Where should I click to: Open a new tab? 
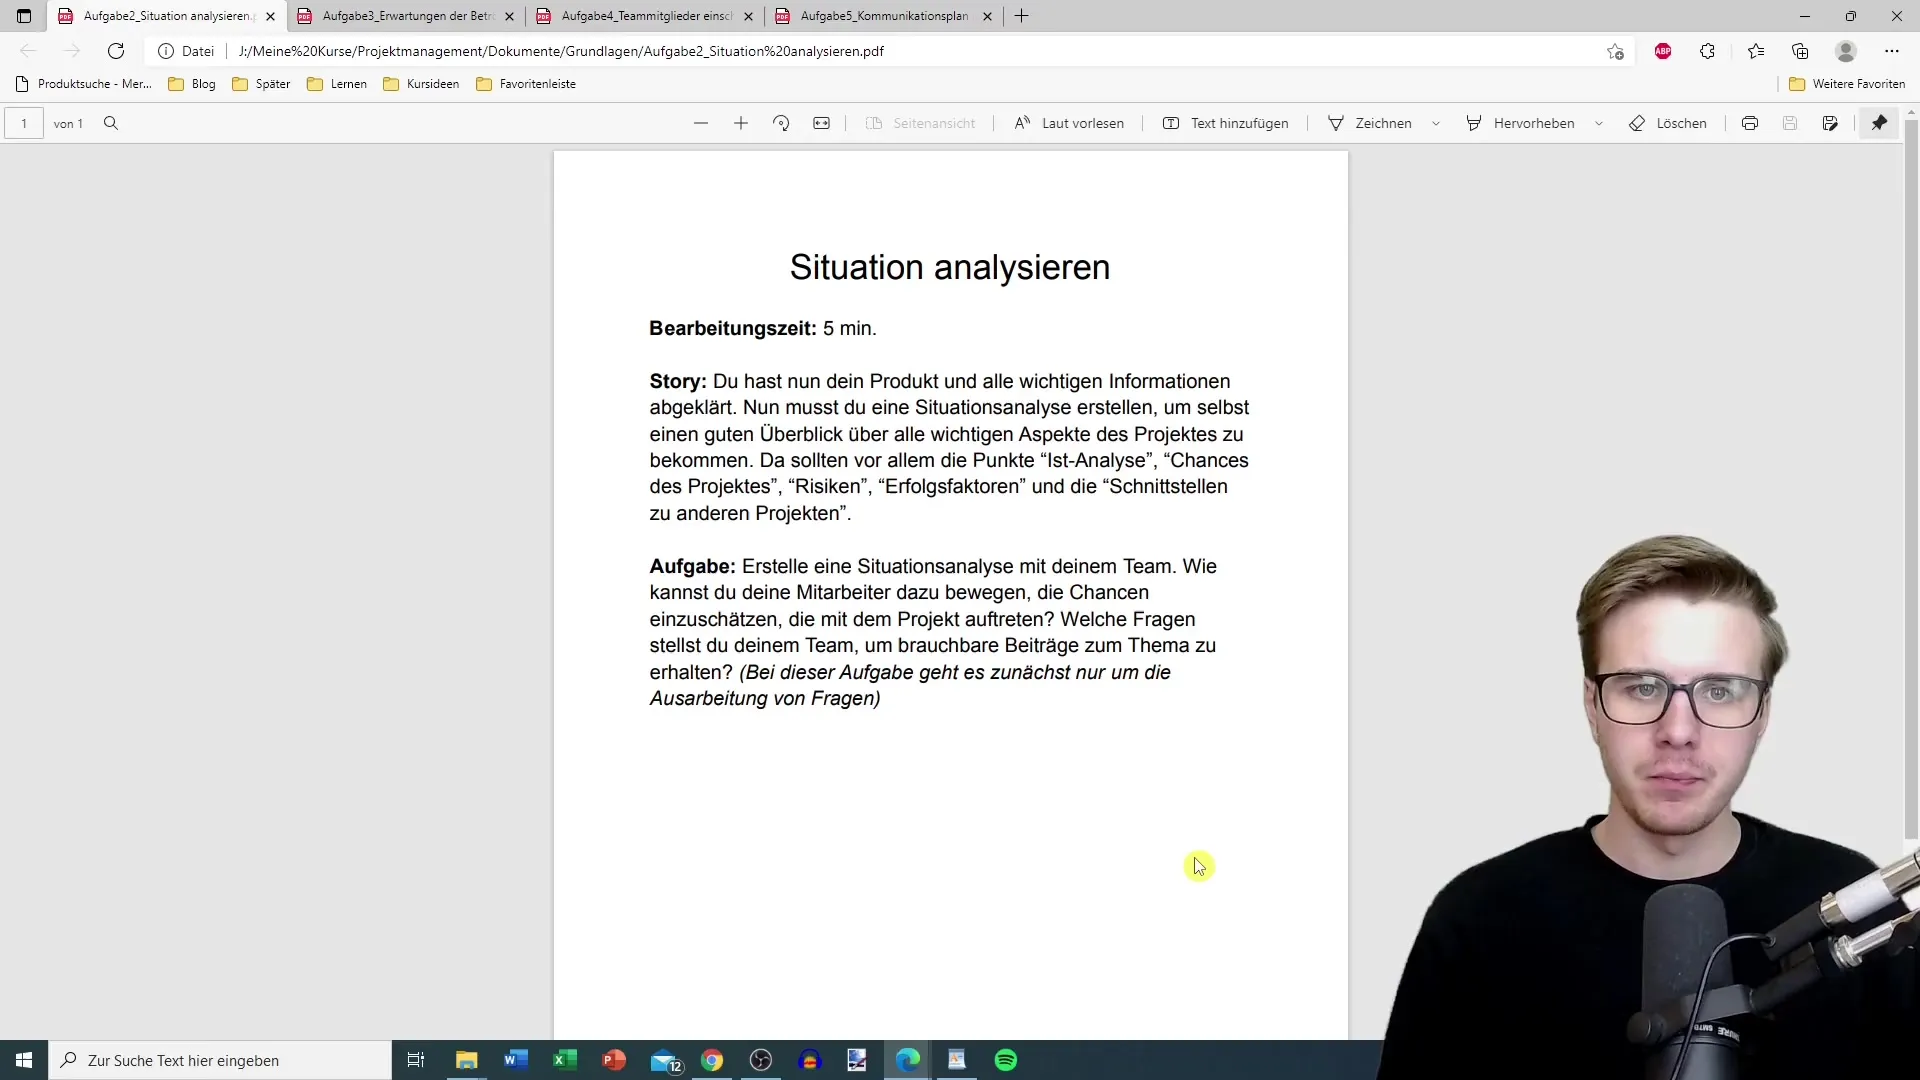(x=1021, y=16)
